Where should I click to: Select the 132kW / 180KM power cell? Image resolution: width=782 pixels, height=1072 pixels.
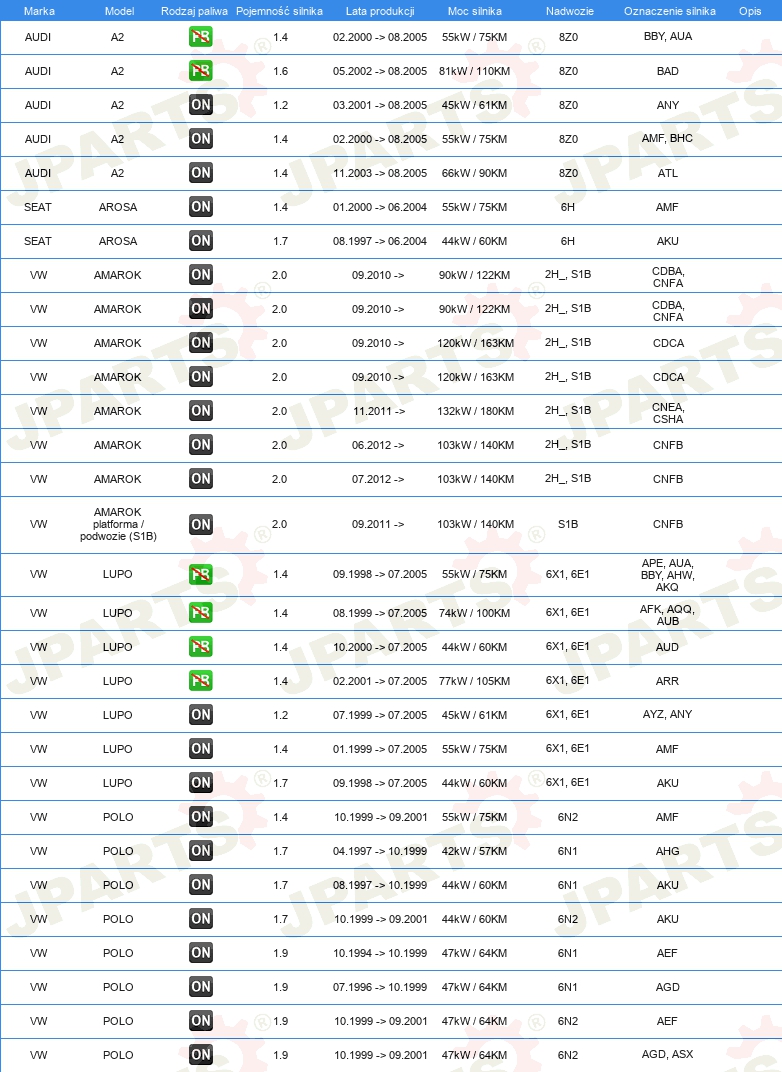coord(476,411)
